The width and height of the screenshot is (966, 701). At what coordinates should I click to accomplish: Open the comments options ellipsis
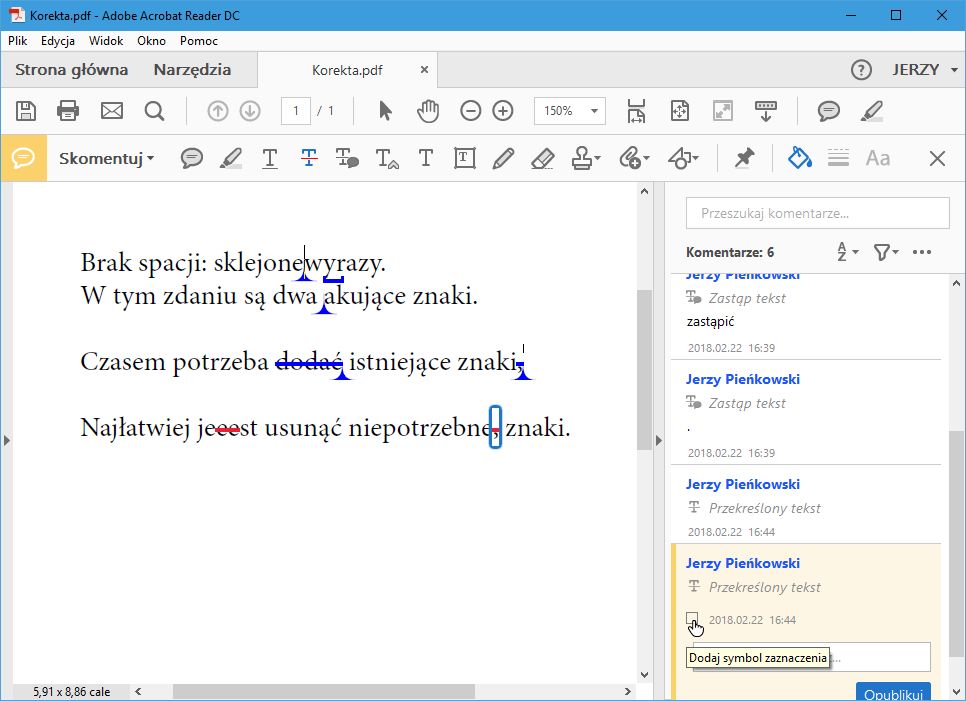(922, 252)
